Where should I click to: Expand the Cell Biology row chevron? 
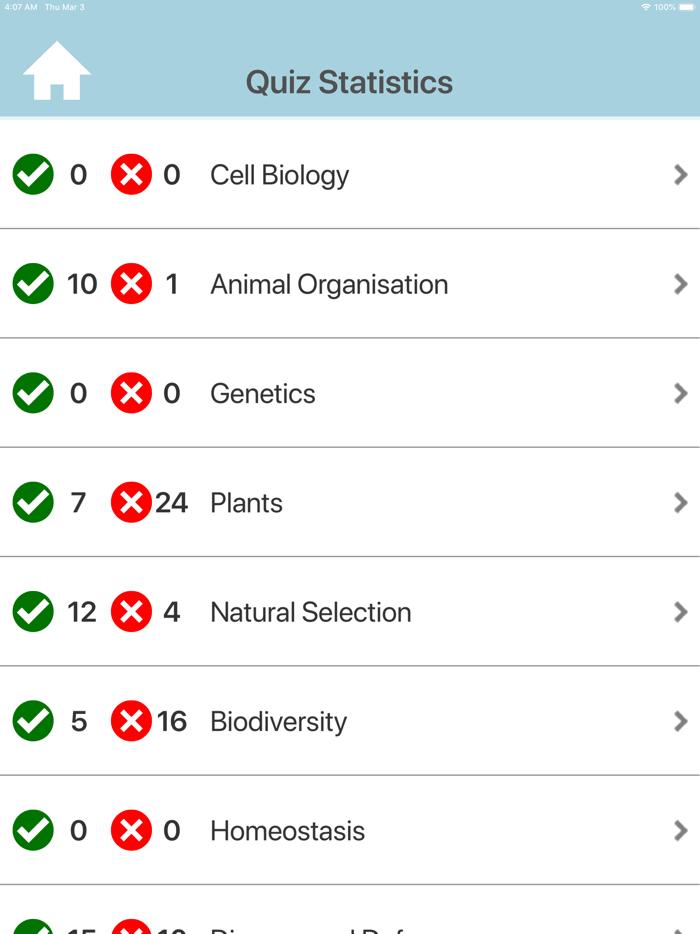pos(681,174)
